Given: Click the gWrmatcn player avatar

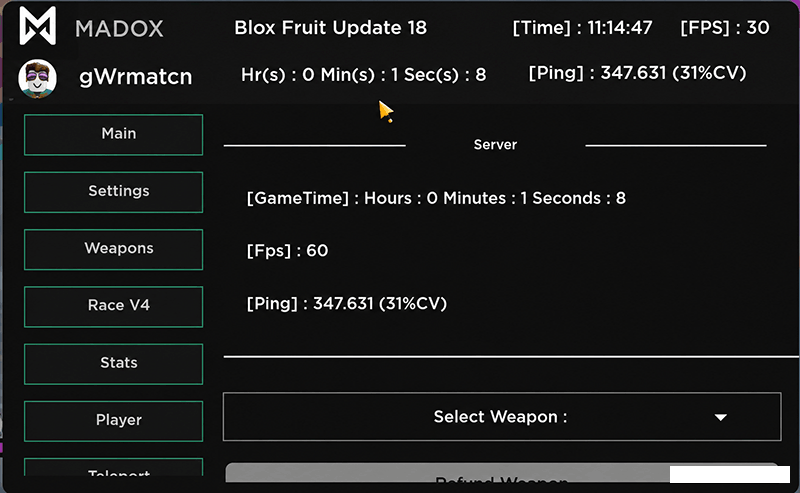Looking at the screenshot, I should click(x=37, y=78).
